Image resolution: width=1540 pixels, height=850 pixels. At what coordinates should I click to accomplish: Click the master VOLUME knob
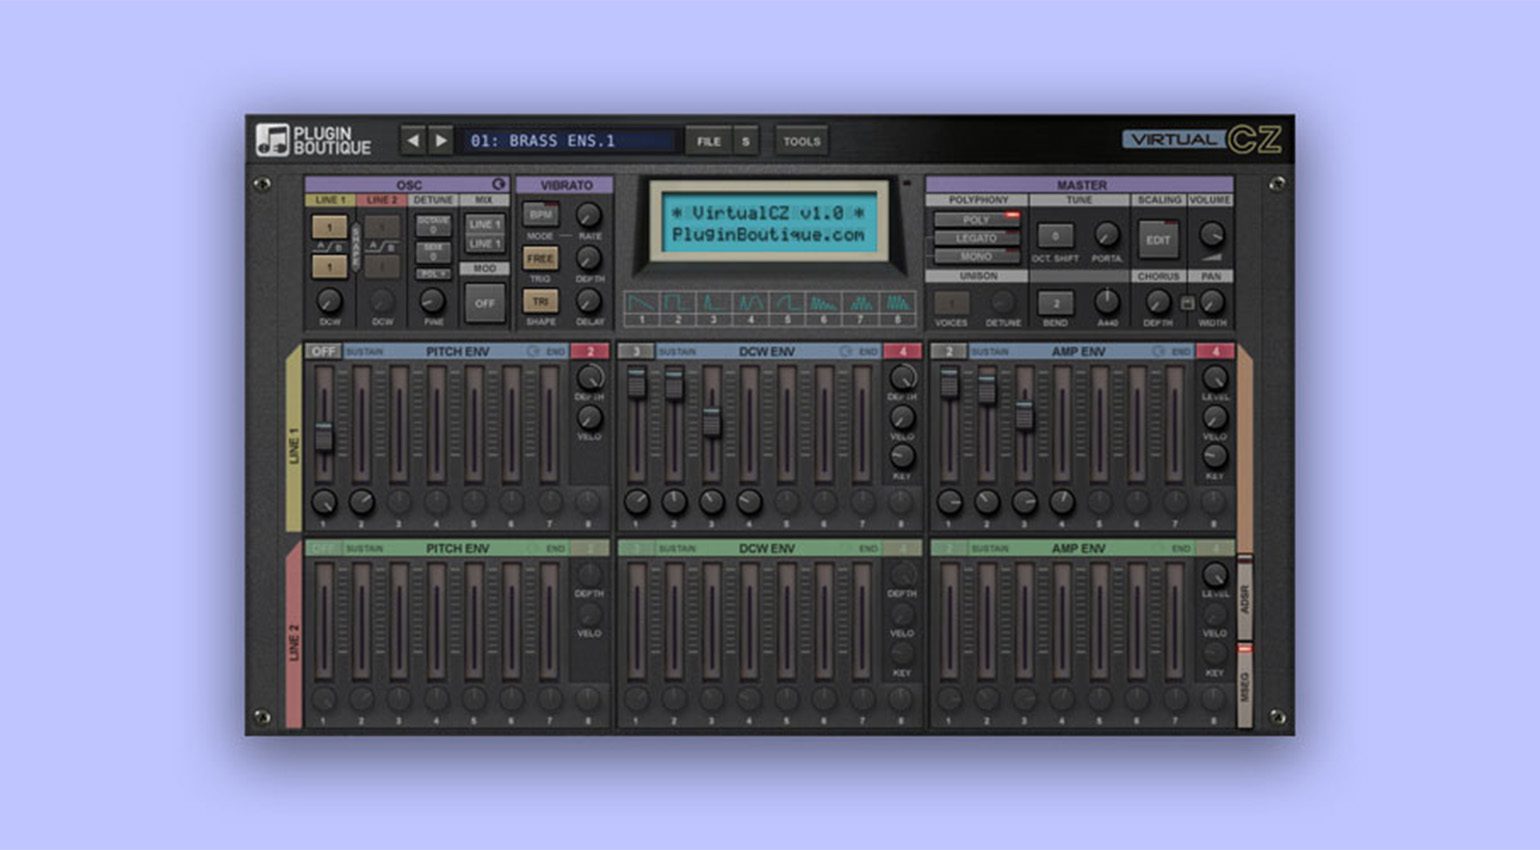(1211, 235)
